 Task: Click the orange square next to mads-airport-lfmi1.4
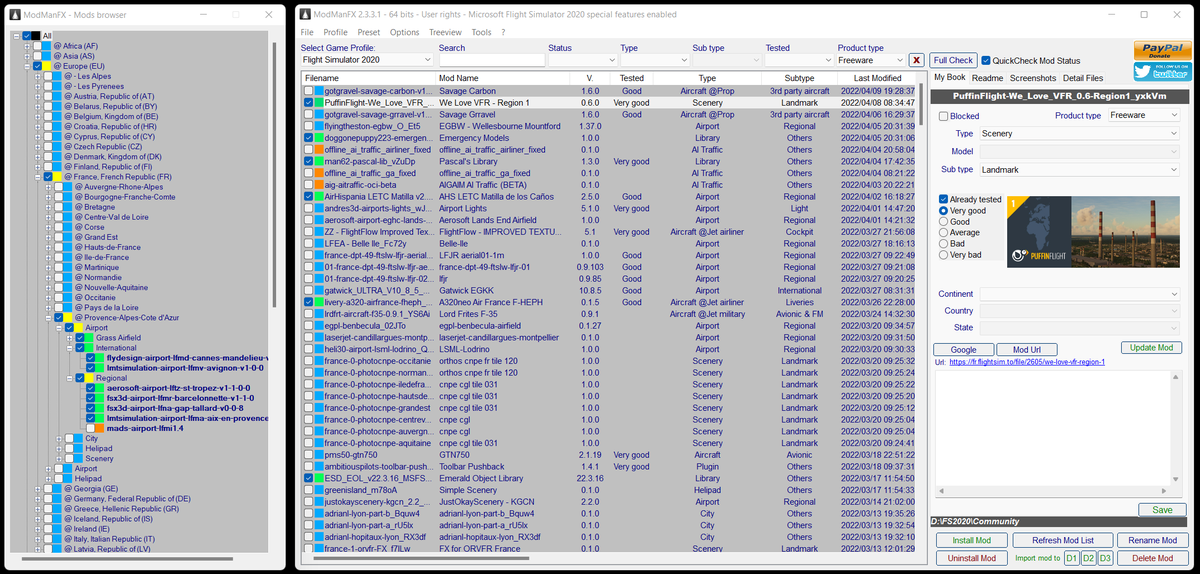tap(100, 428)
